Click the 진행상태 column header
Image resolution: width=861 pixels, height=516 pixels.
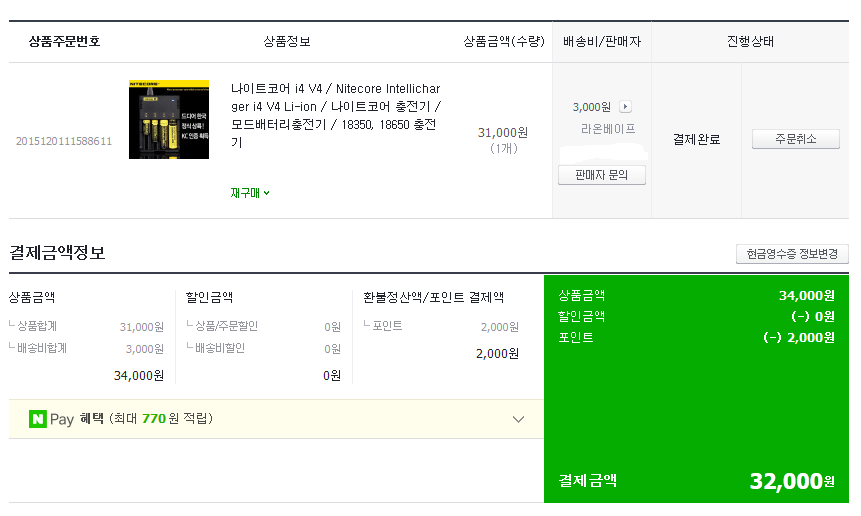[x=750, y=42]
